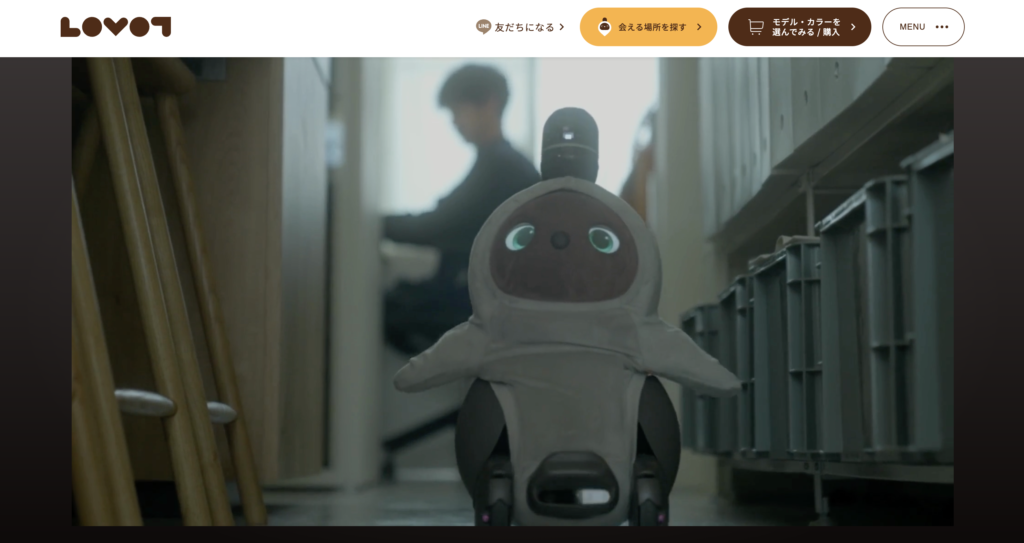The width and height of the screenshot is (1024, 543).
Task: Click the robot's nose between its eyes
Action: 561,240
